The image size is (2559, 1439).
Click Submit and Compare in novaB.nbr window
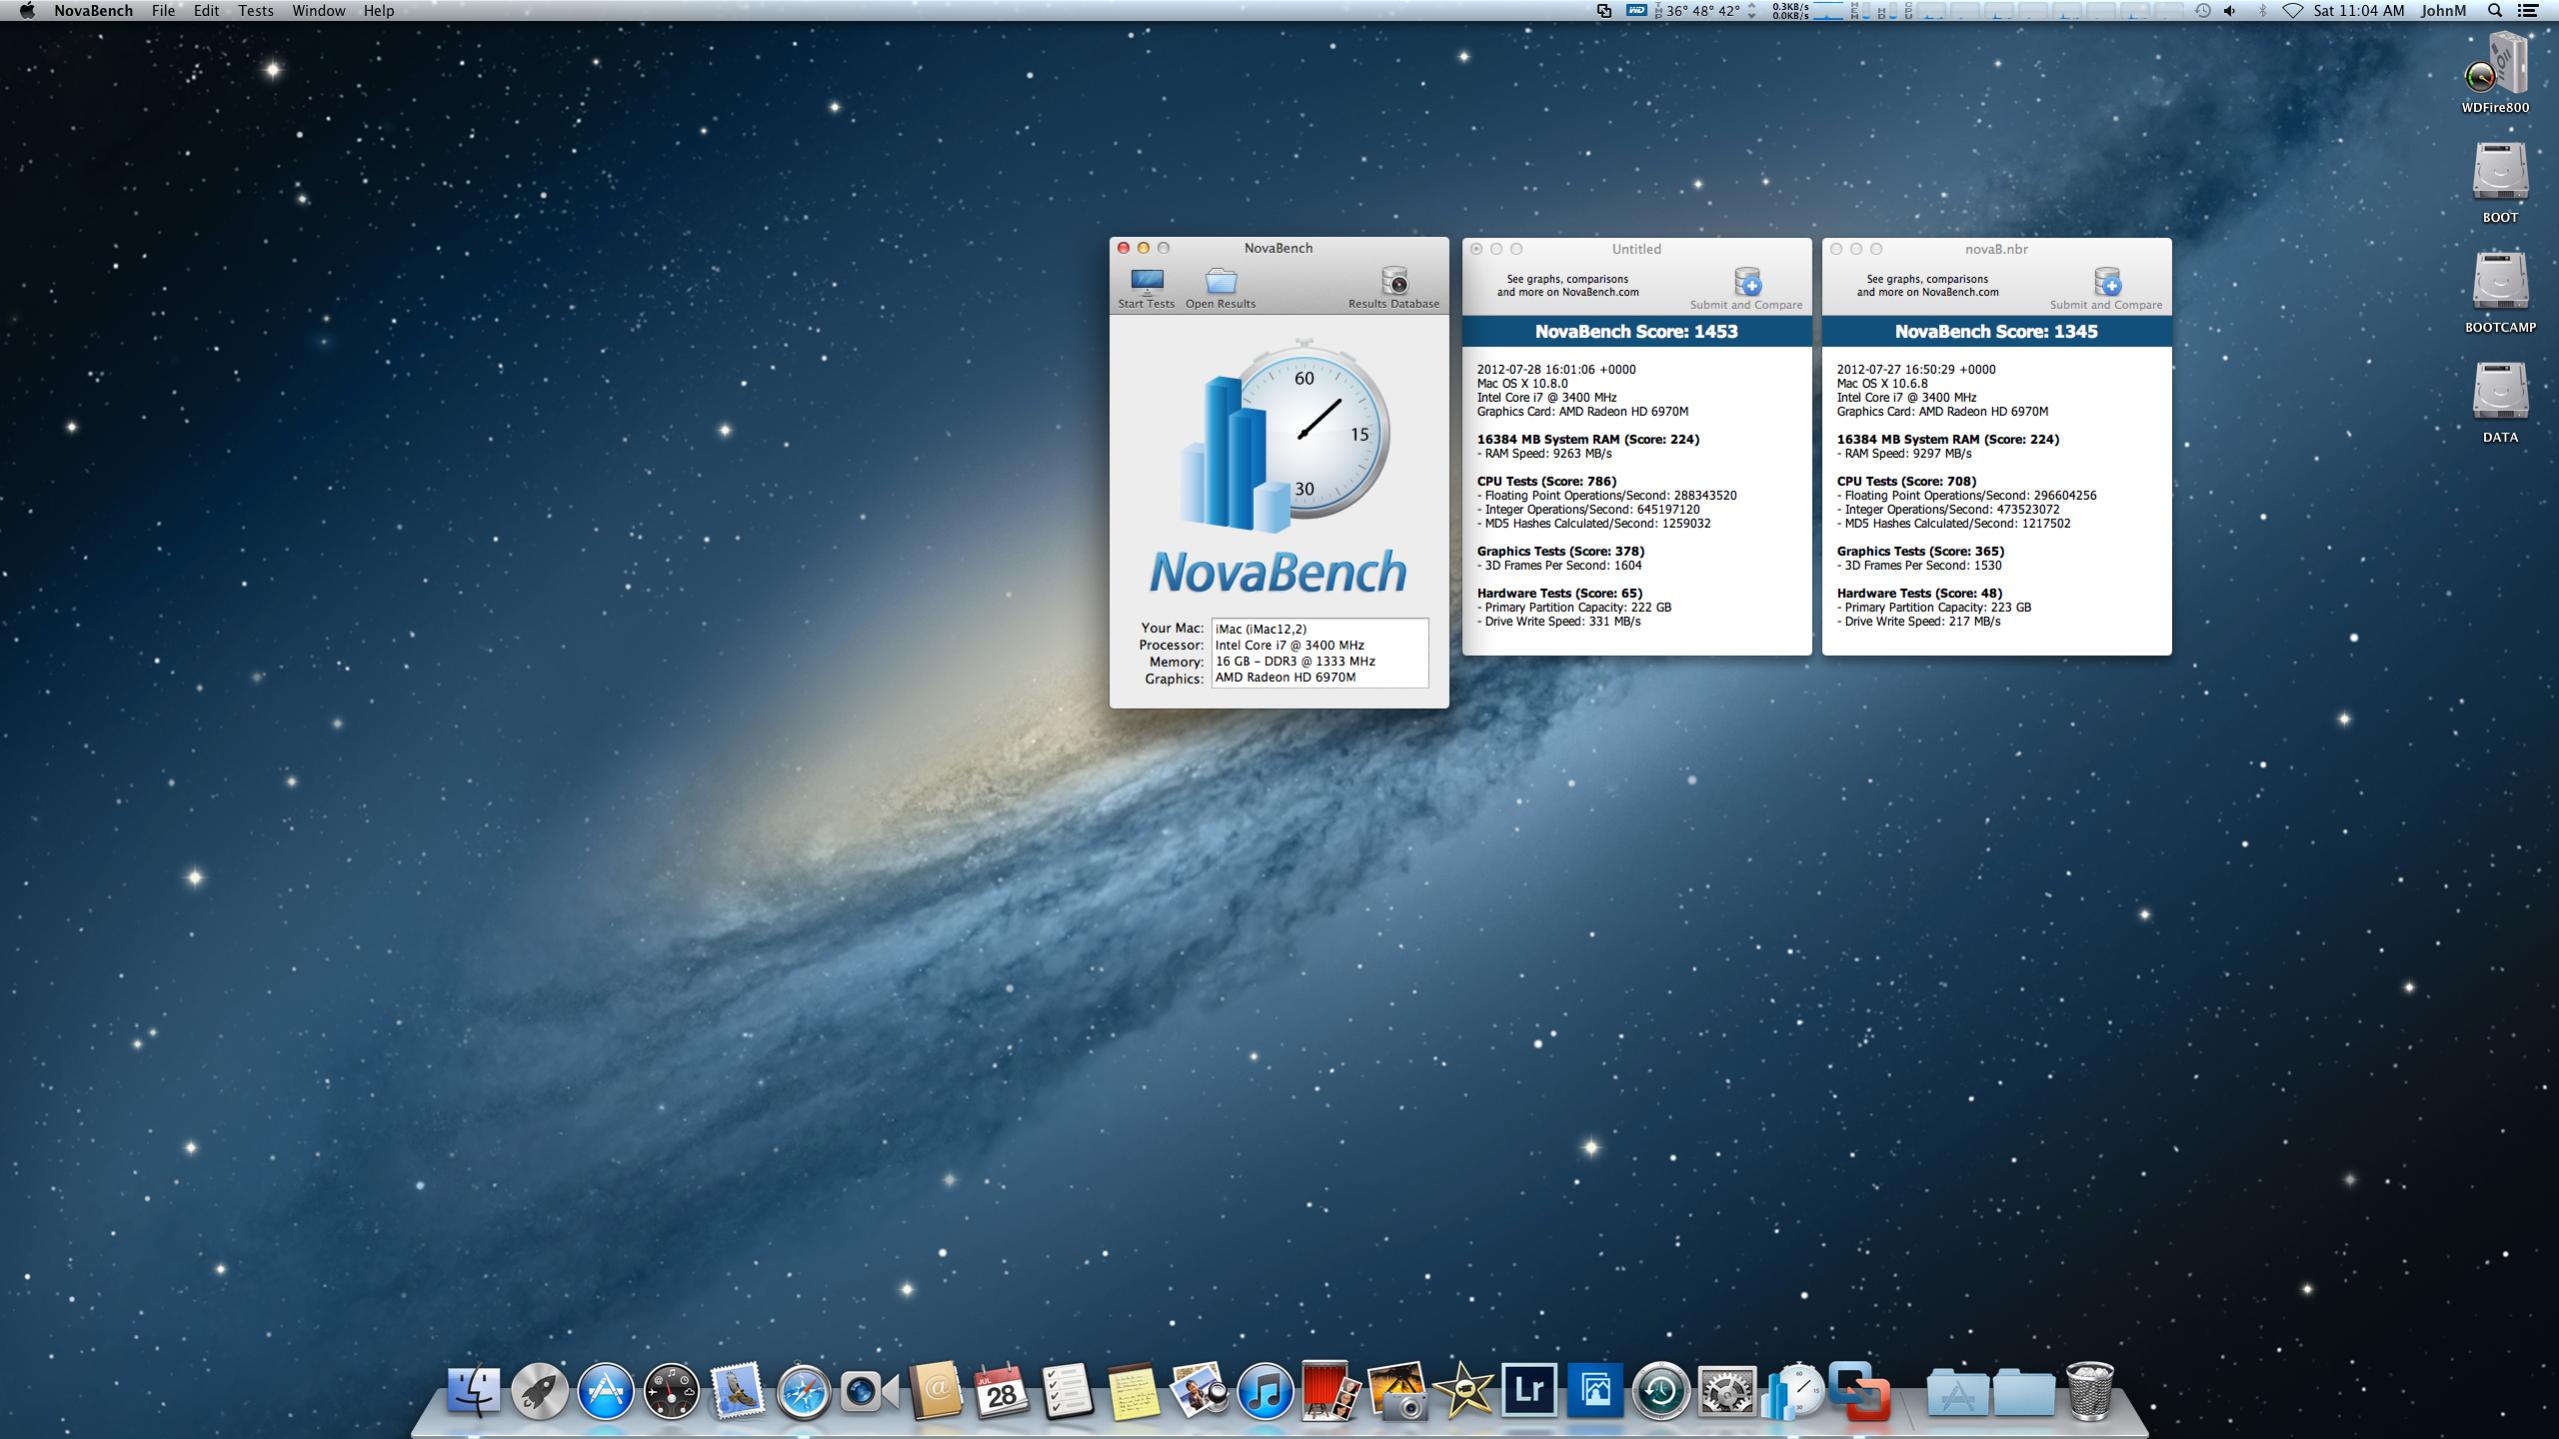(2106, 289)
